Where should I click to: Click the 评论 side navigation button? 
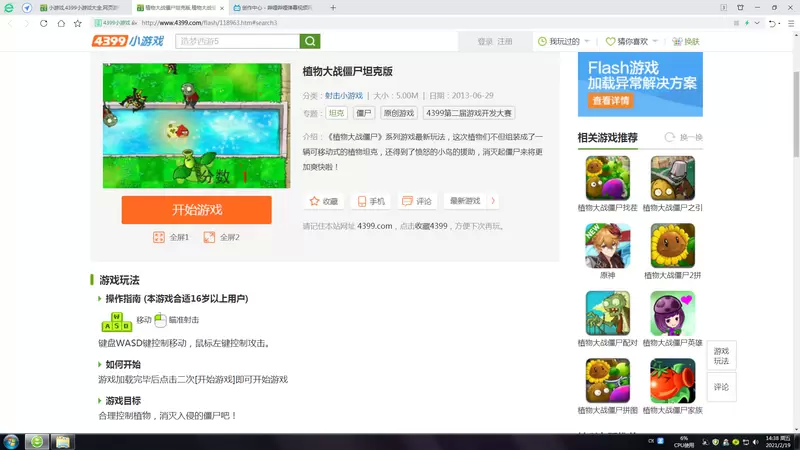point(721,387)
